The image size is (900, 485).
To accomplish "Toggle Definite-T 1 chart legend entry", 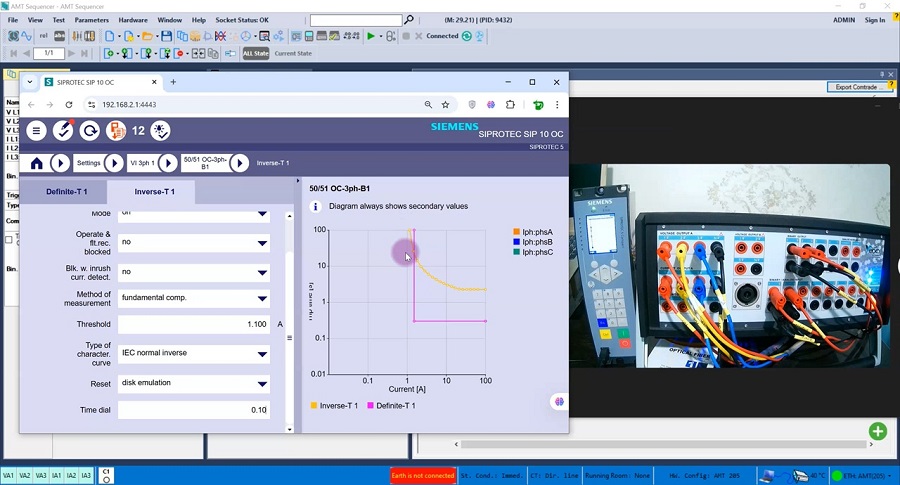I will [x=392, y=406].
